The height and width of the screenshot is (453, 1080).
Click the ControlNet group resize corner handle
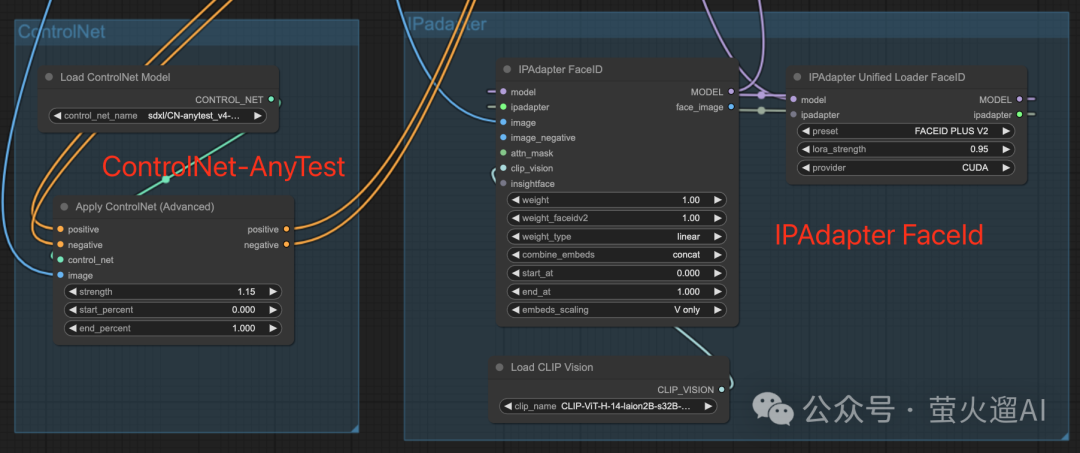(x=354, y=428)
